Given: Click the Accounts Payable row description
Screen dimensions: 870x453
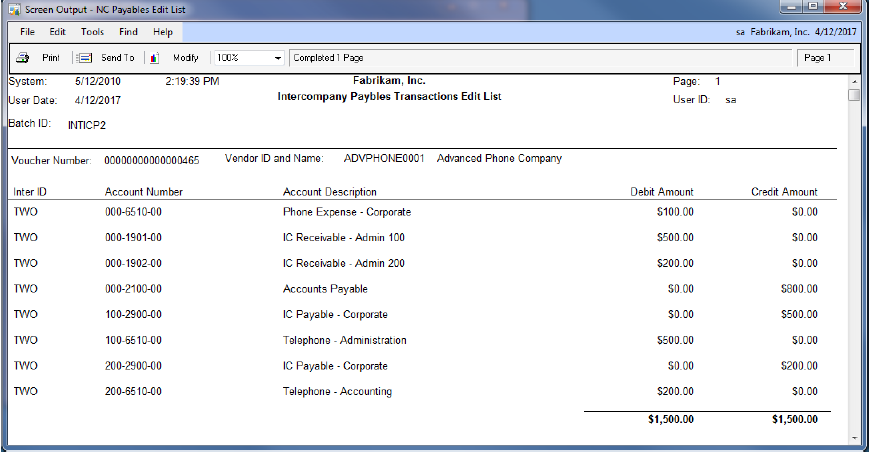Looking at the screenshot, I should point(325,289).
